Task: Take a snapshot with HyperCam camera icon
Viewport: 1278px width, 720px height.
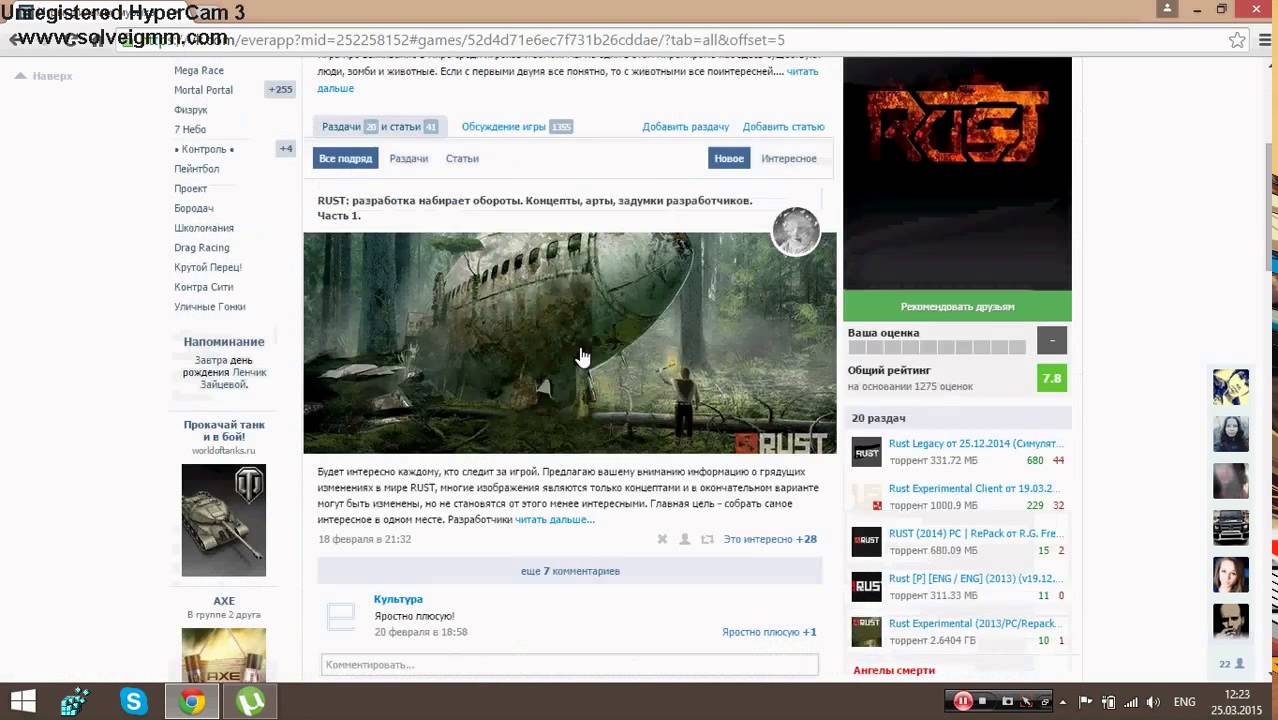Action: click(x=1008, y=701)
